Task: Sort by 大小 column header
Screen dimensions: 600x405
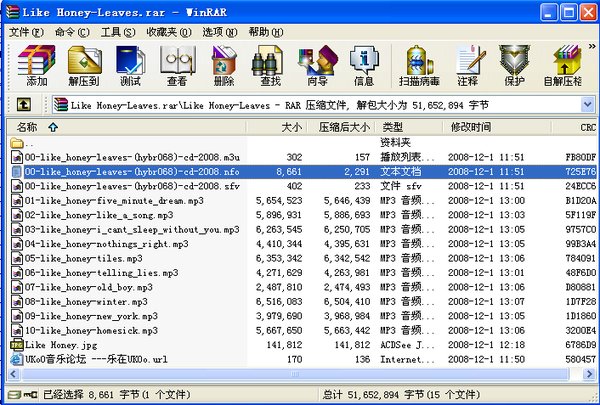Action: pos(277,127)
